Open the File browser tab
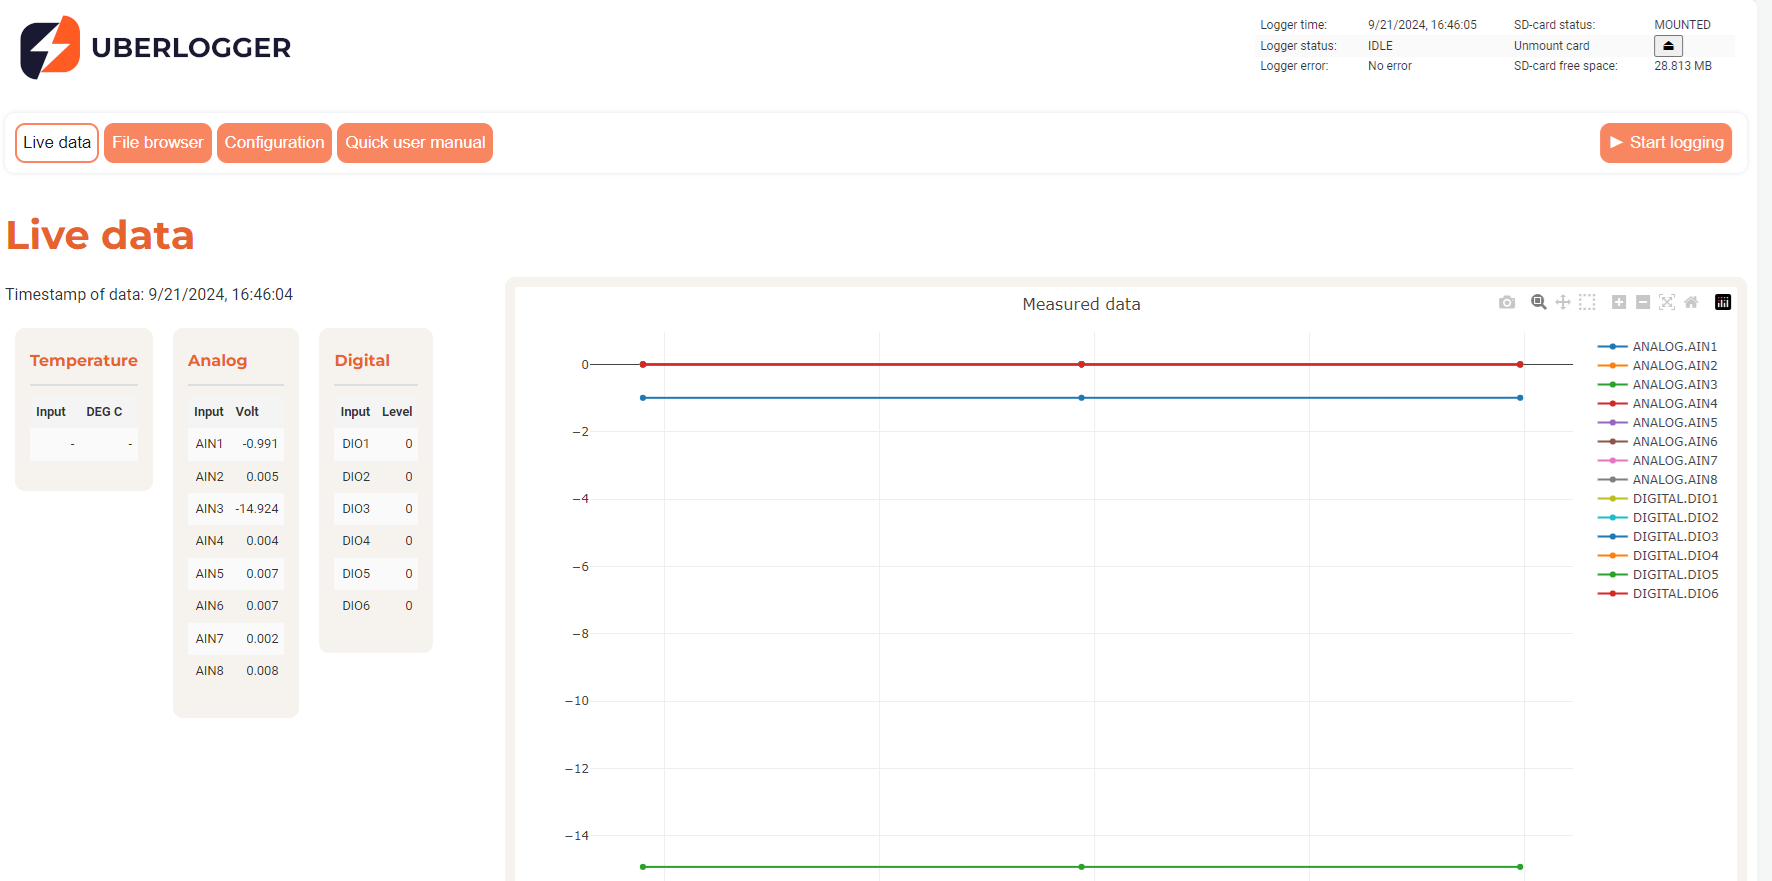 [158, 143]
